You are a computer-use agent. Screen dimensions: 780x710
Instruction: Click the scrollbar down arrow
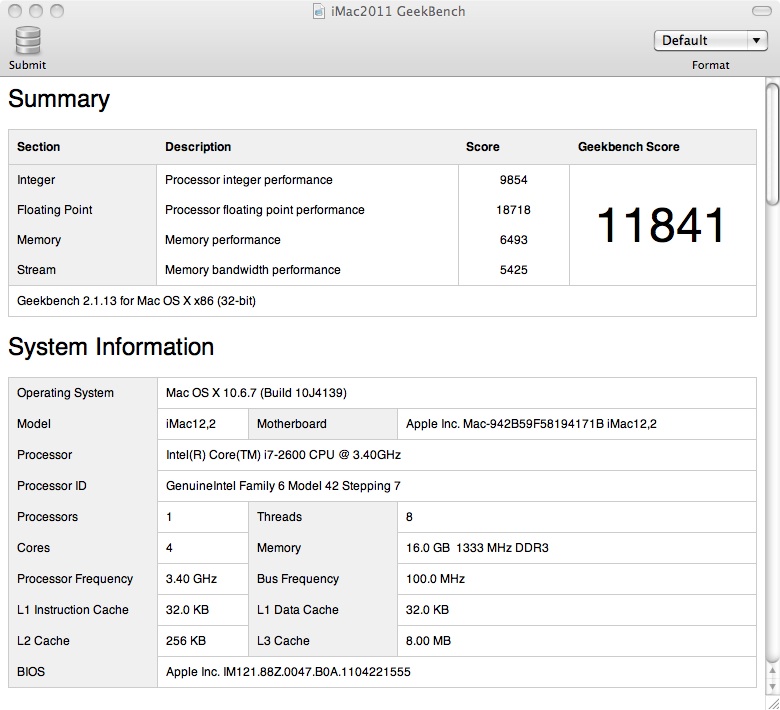click(x=772, y=687)
